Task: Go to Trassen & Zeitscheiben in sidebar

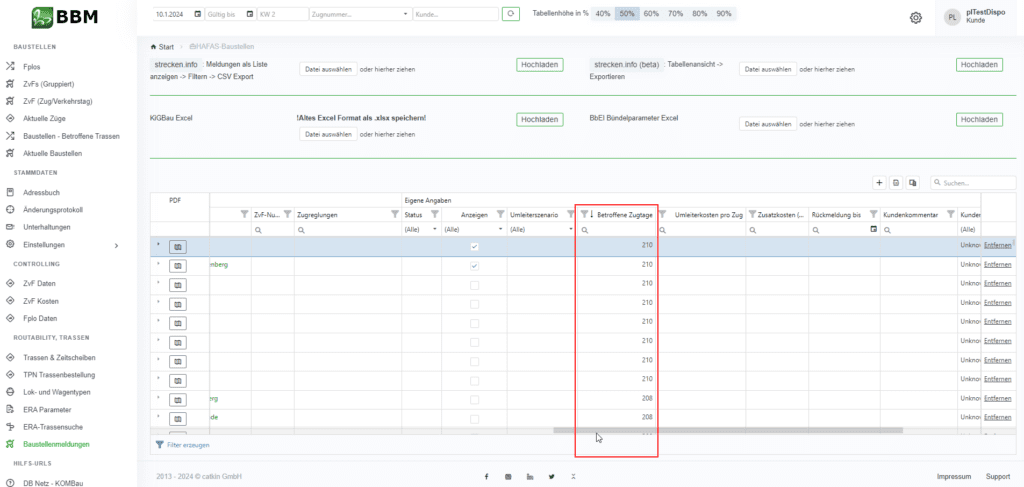Action: click(59, 357)
